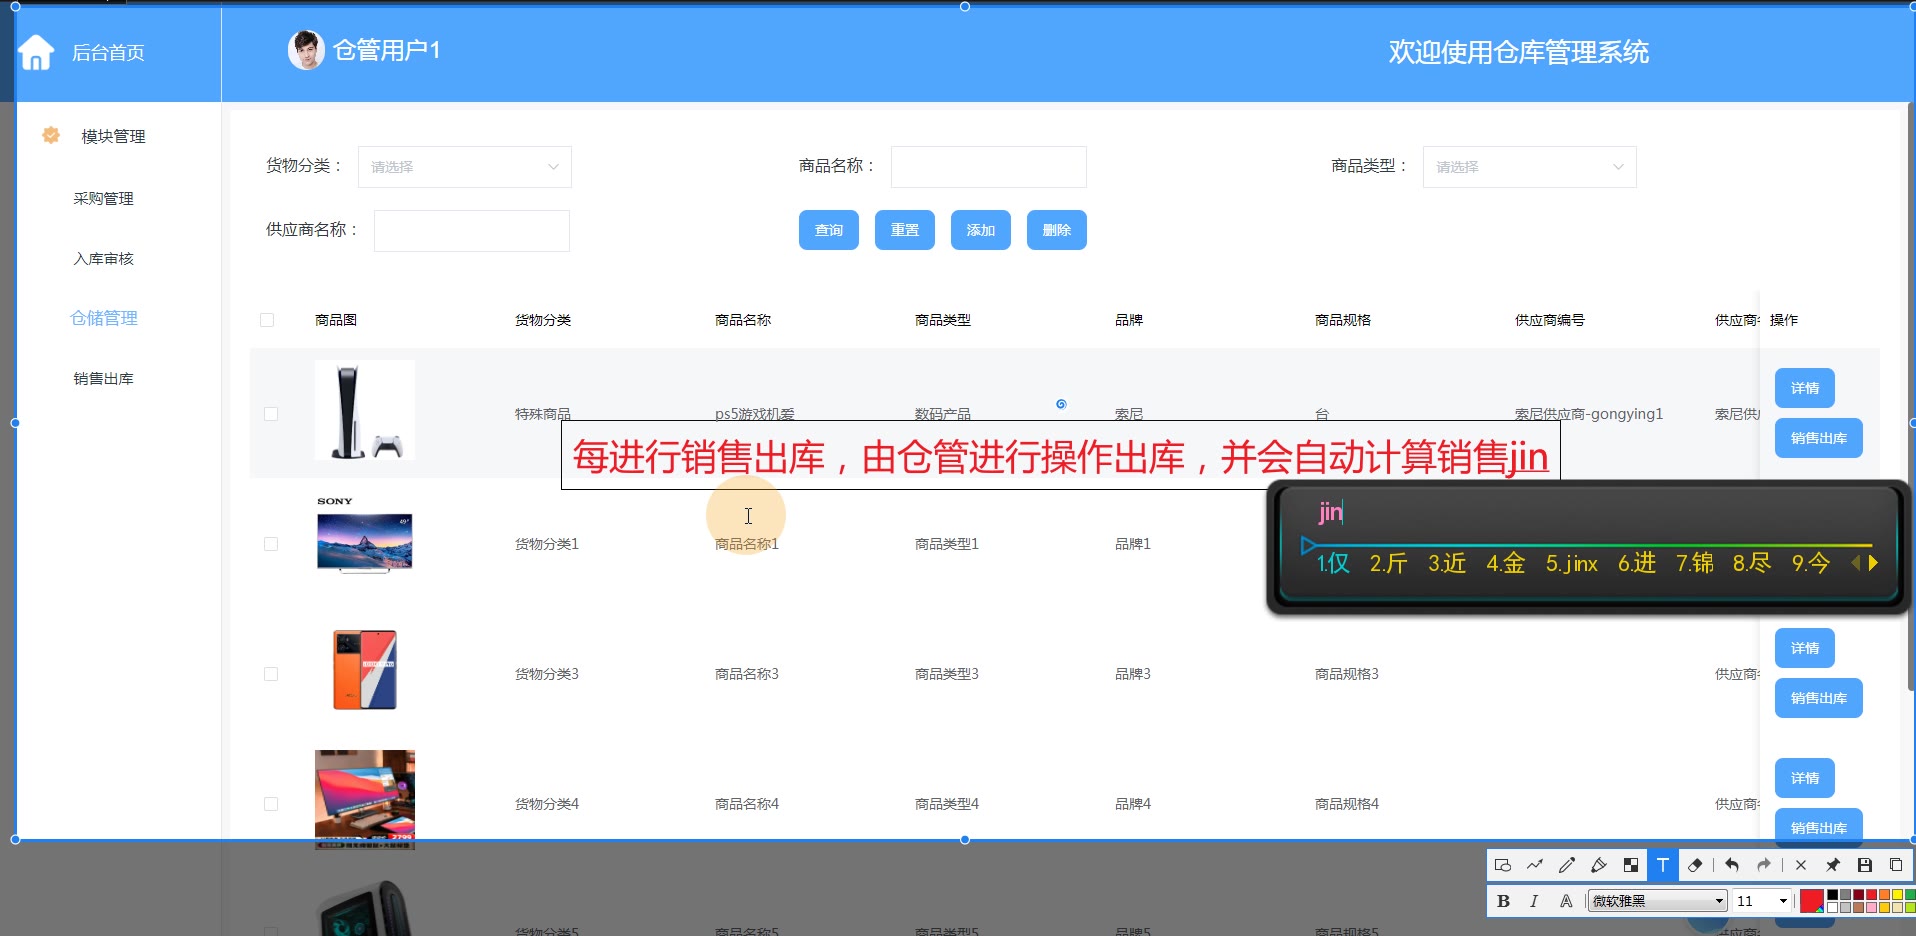Select the mosaic blur tool
Image resolution: width=1916 pixels, height=936 pixels.
click(x=1630, y=865)
